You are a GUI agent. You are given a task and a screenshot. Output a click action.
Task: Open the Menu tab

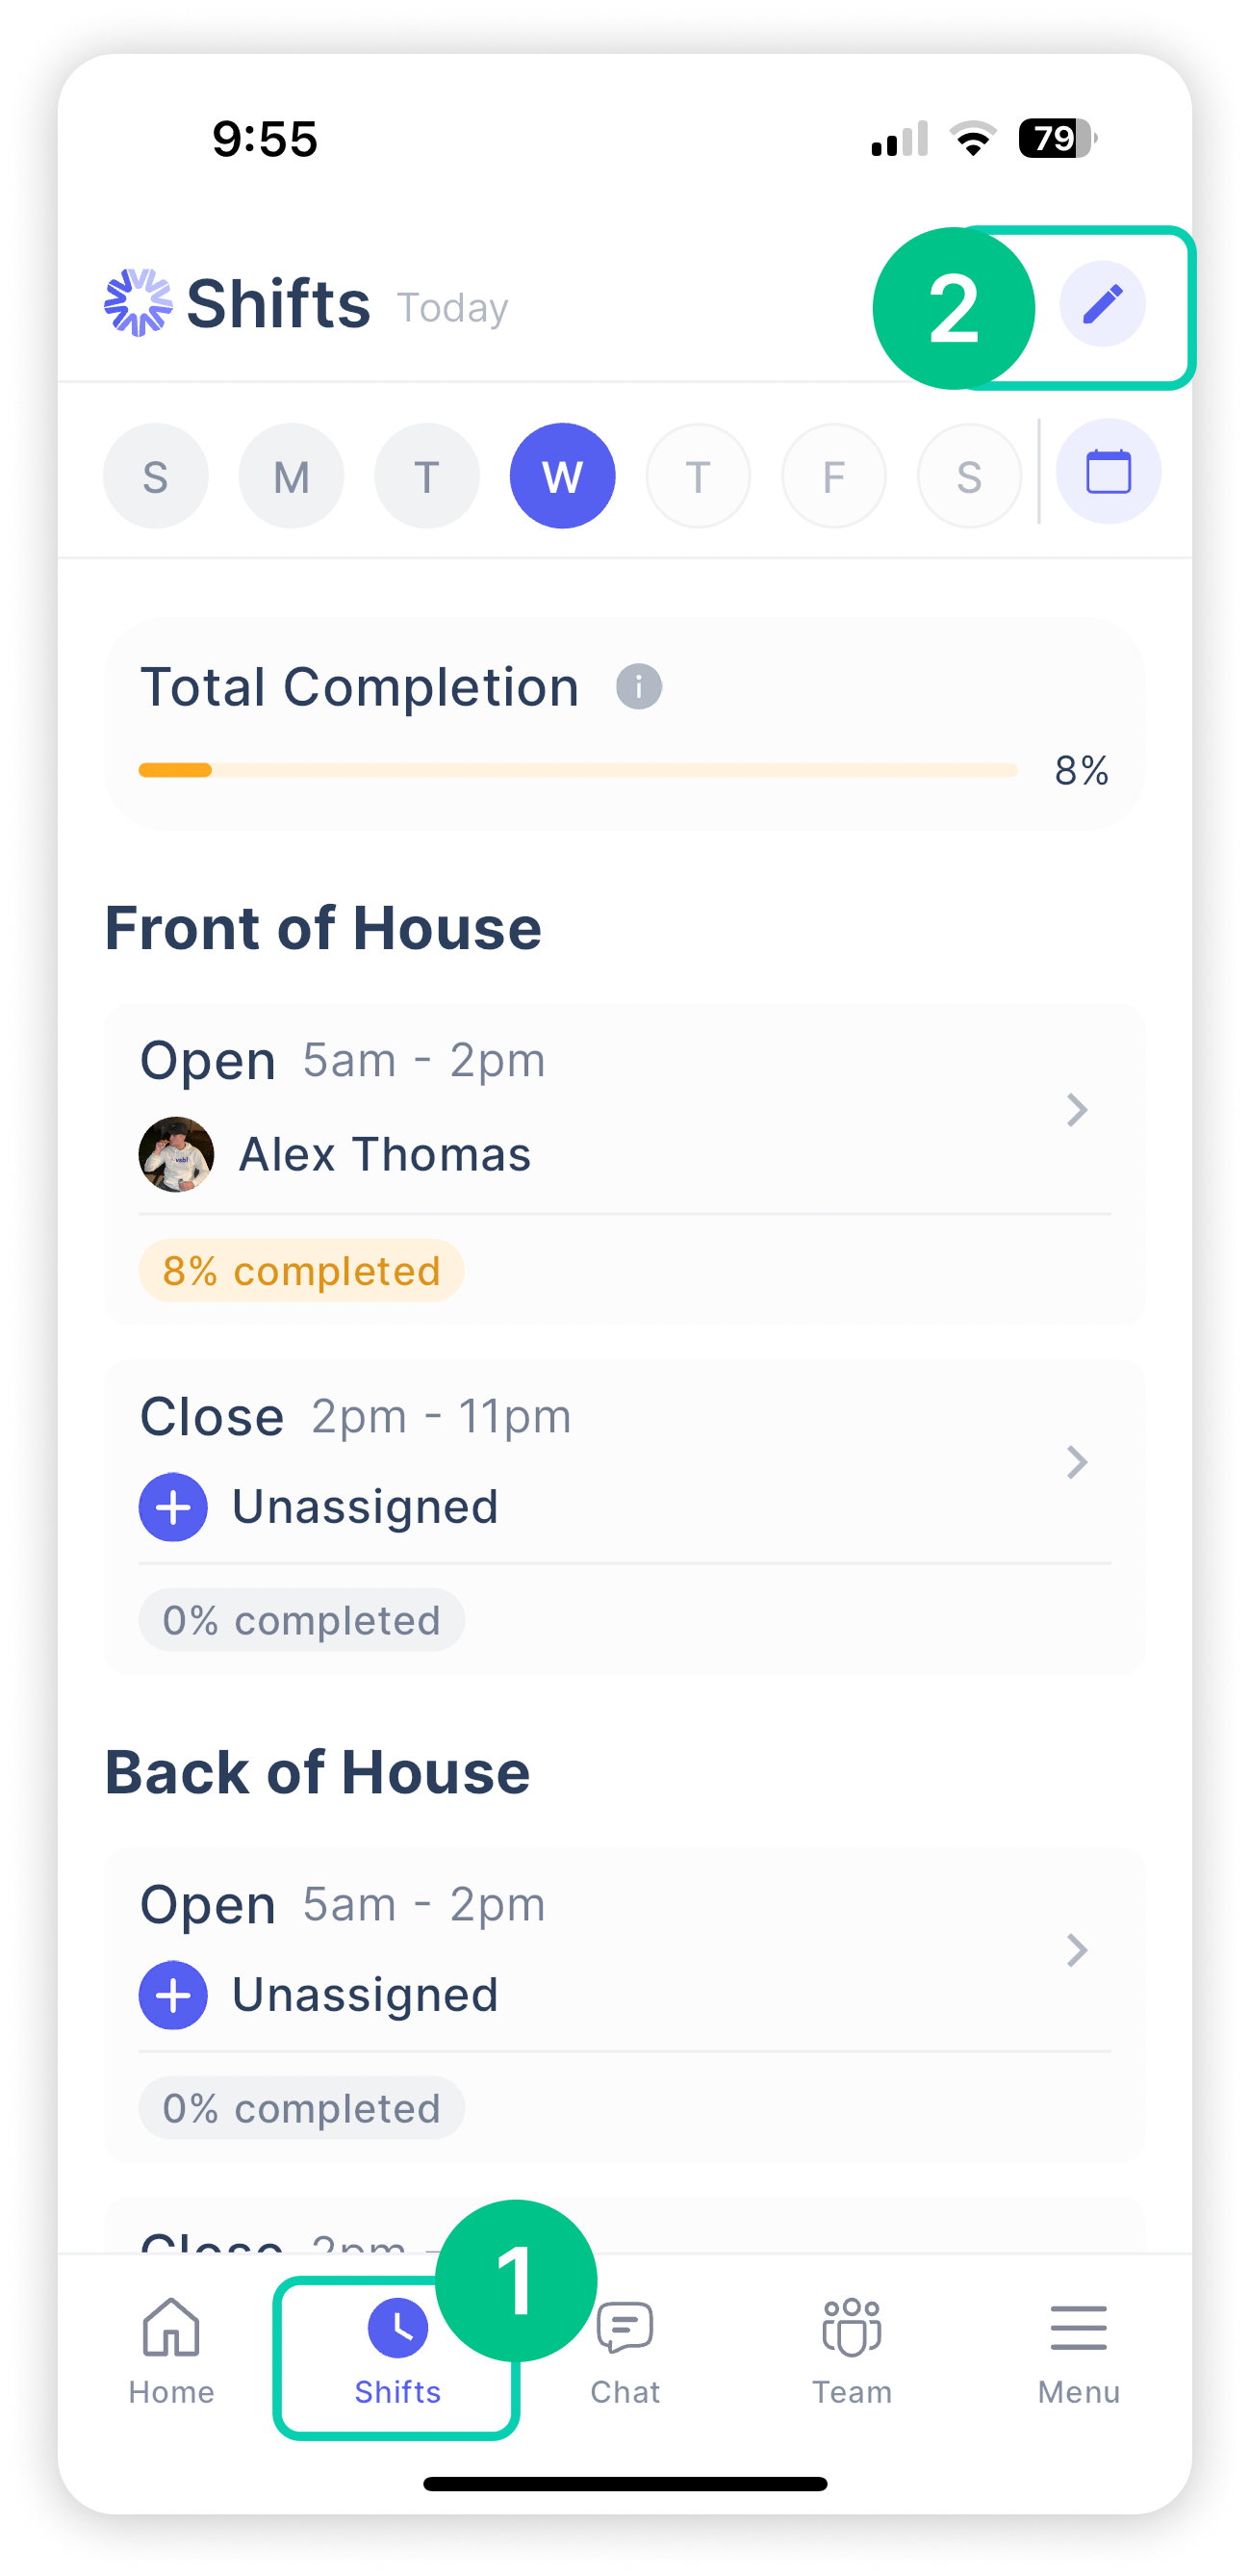pos(1078,2346)
